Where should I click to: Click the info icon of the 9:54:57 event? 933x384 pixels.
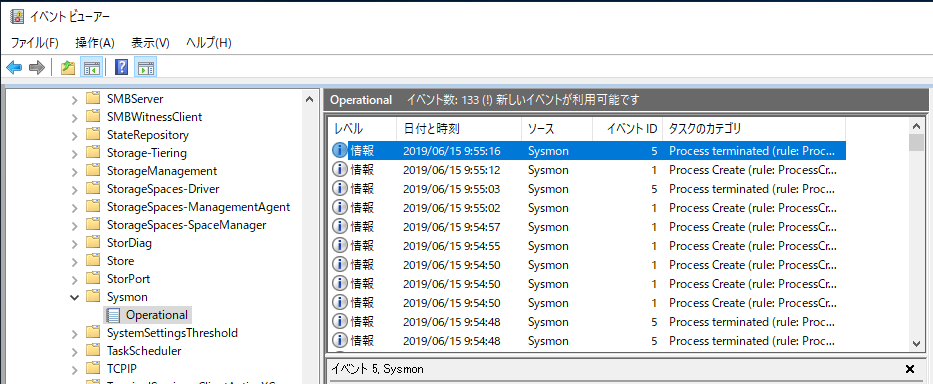(339, 227)
